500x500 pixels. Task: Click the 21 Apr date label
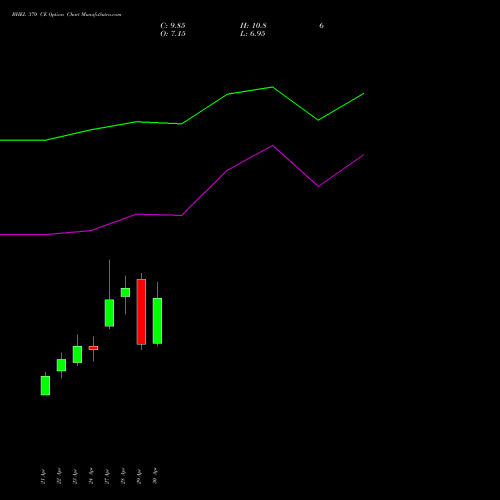click(x=43, y=476)
